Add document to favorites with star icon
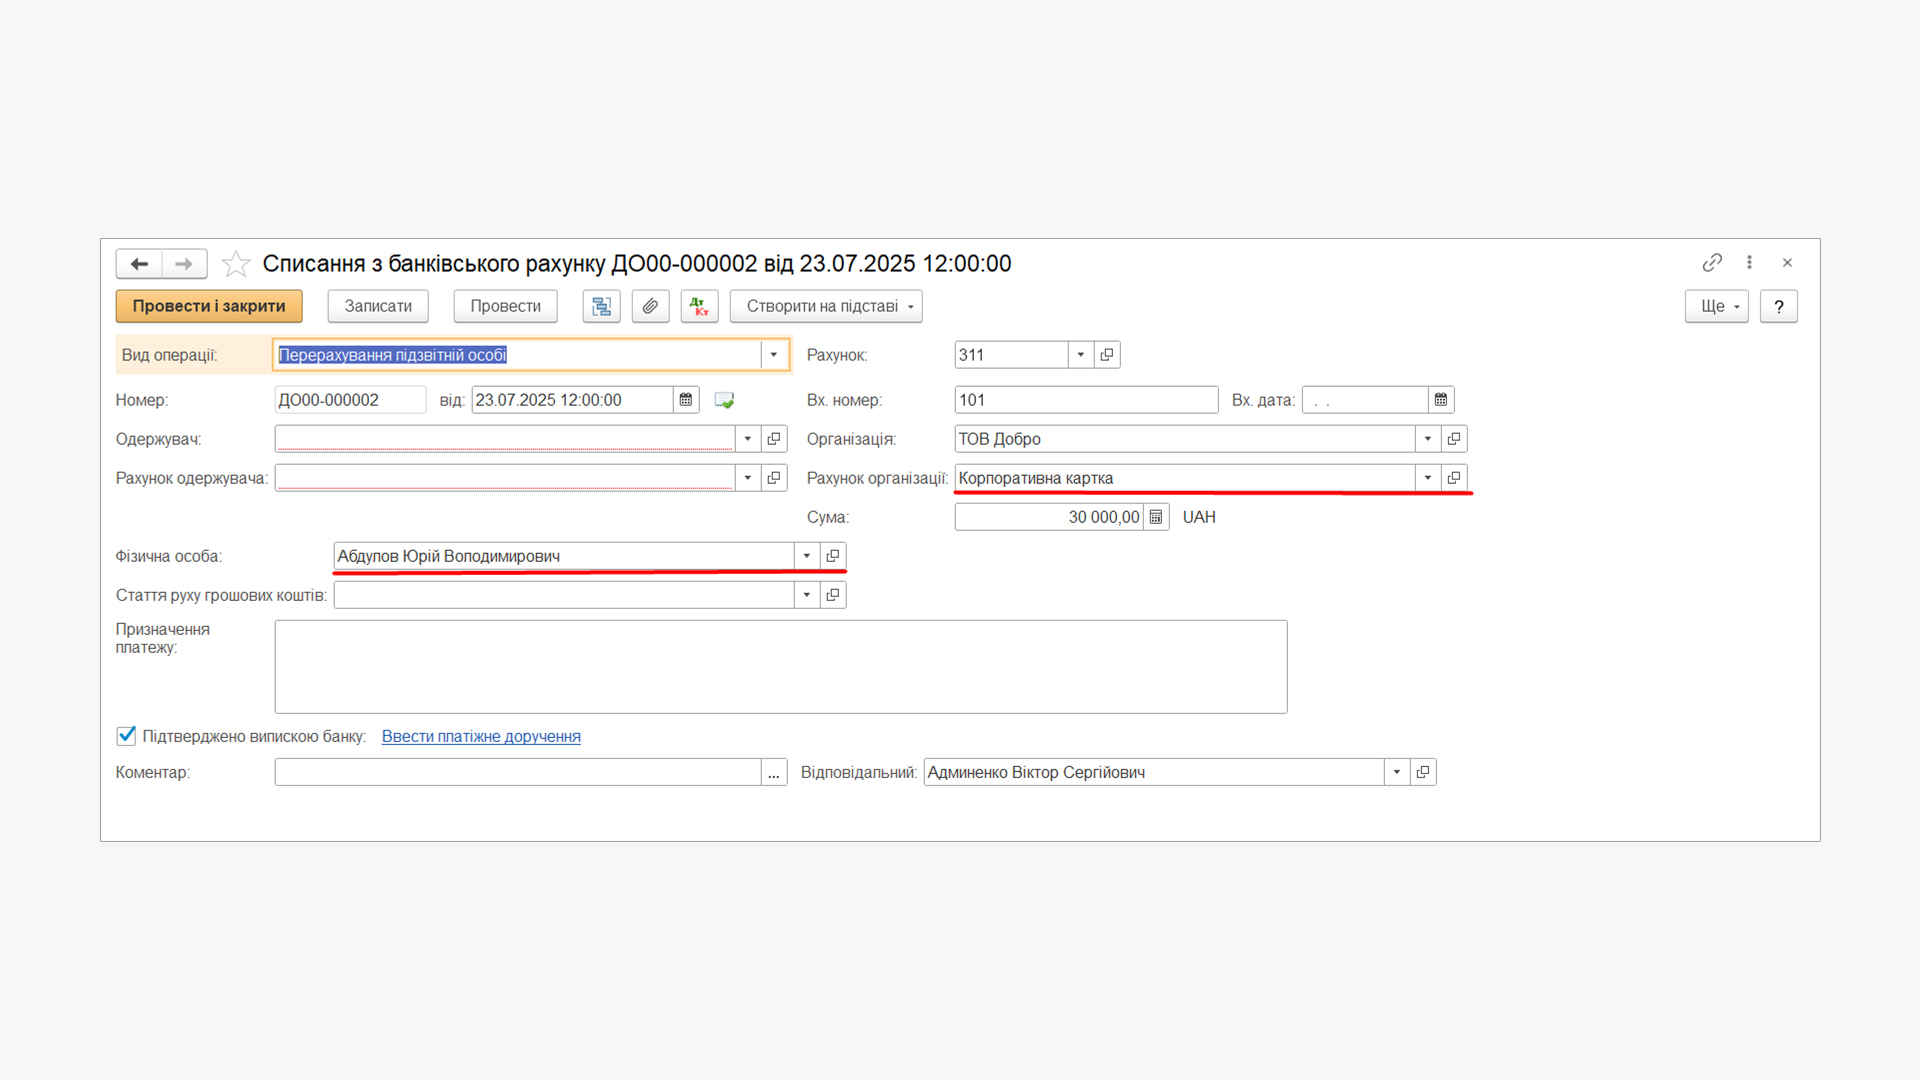This screenshot has width=1920, height=1080. (x=236, y=263)
